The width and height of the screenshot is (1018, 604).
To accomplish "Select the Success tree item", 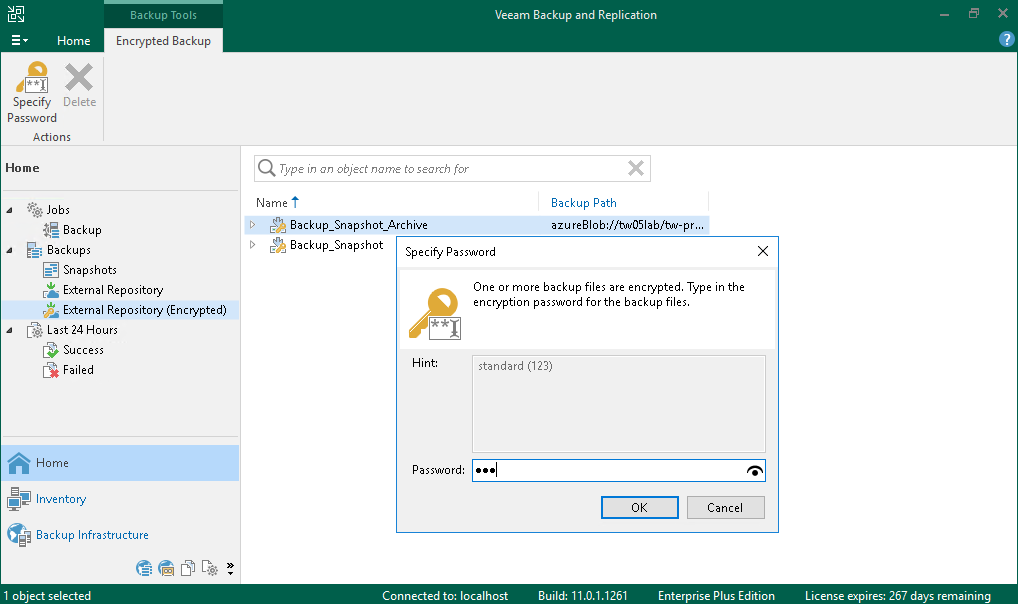I will (83, 350).
